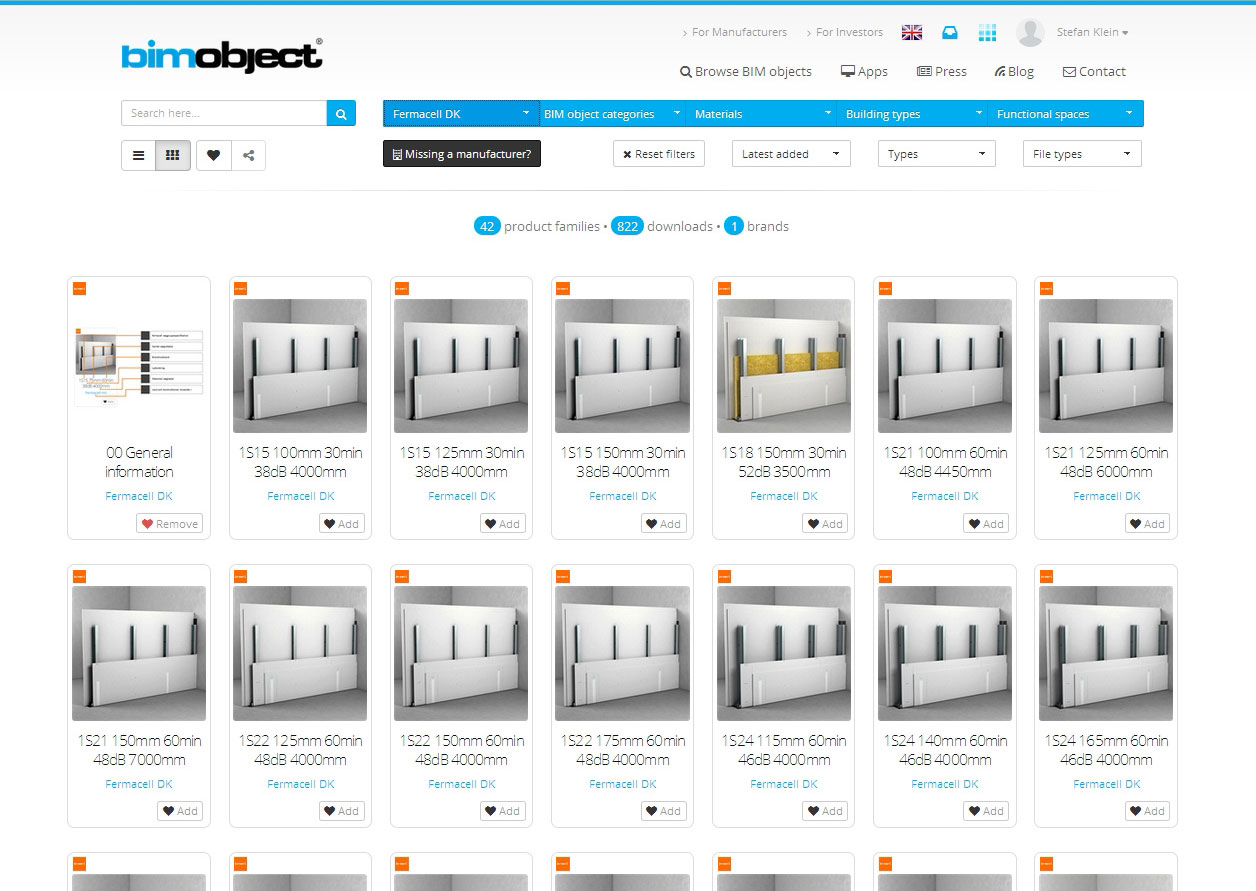Open the Blog menu item

pyautogui.click(x=1014, y=72)
